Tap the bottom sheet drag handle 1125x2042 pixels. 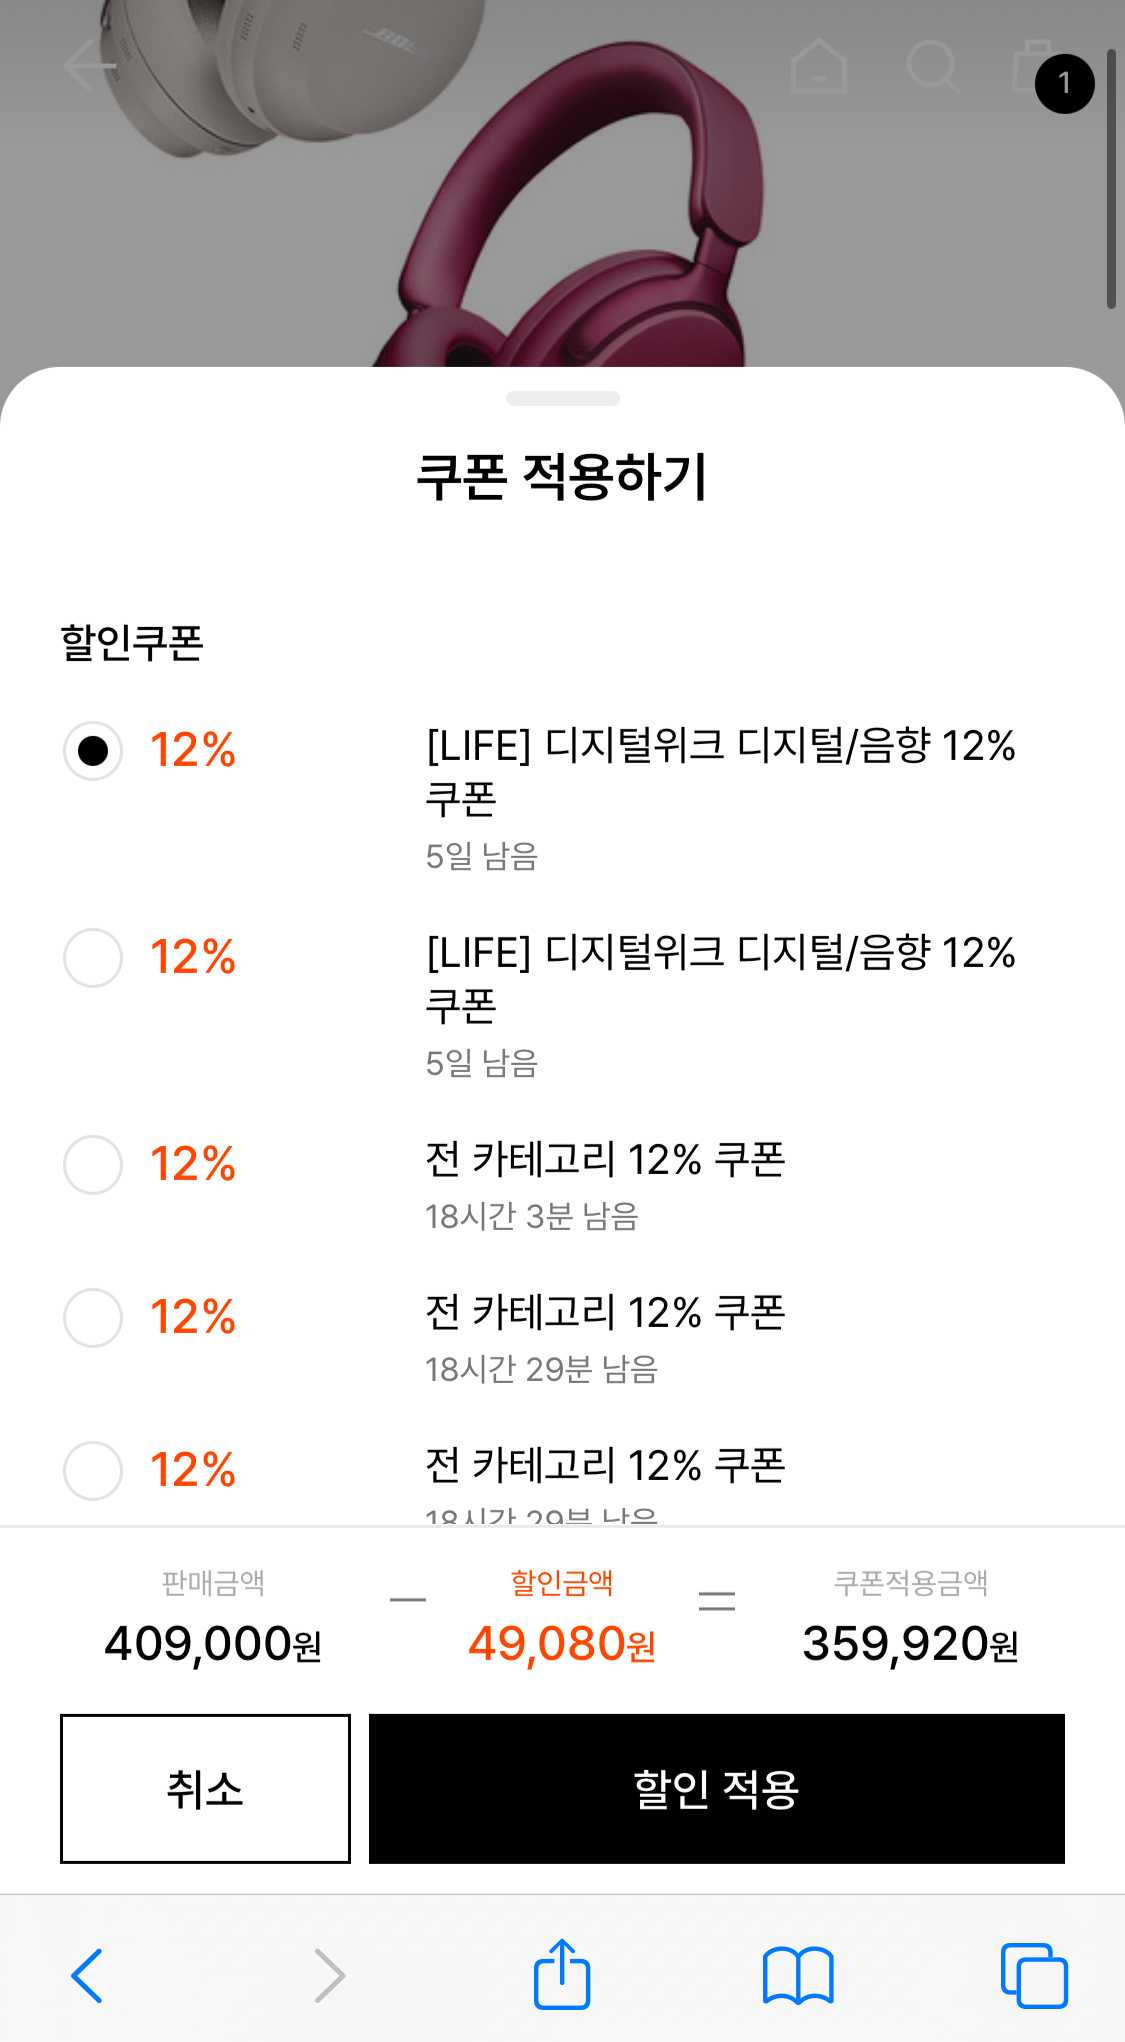(x=562, y=398)
